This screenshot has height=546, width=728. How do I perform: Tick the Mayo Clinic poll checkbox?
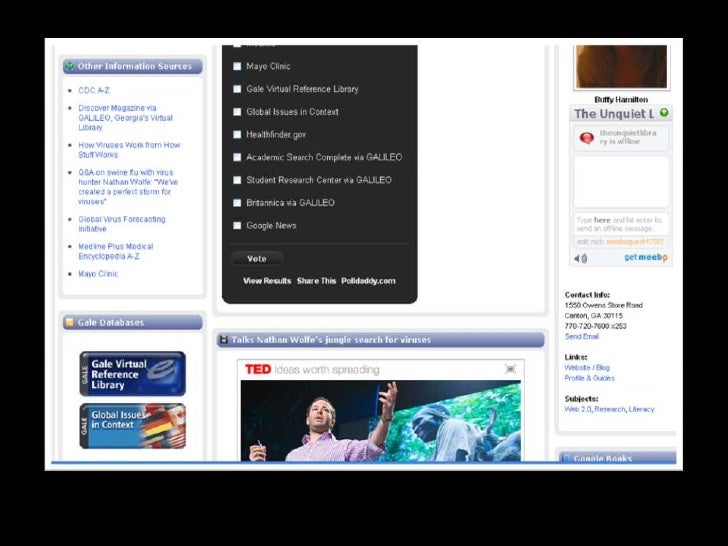(x=237, y=66)
